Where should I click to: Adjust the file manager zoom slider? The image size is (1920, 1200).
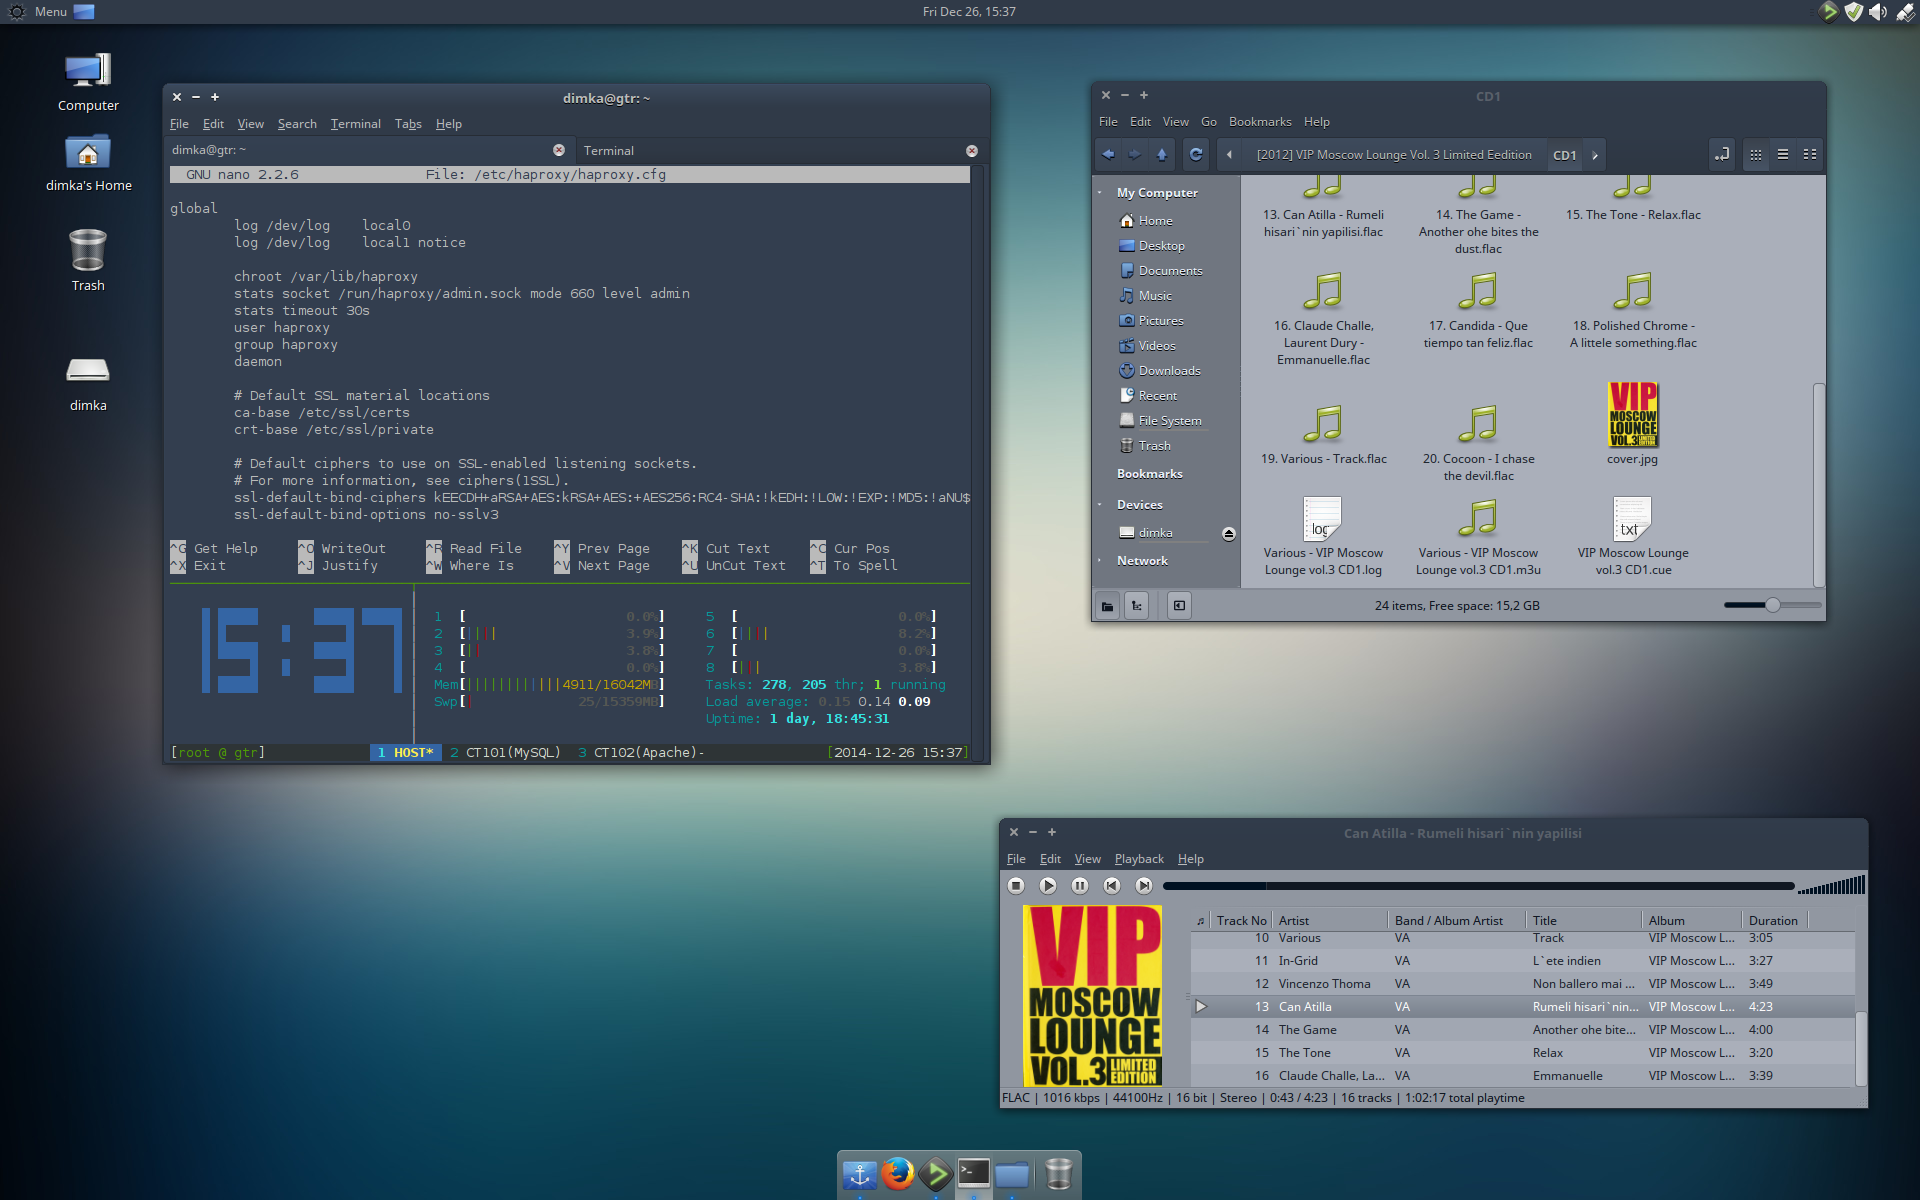1772,605
